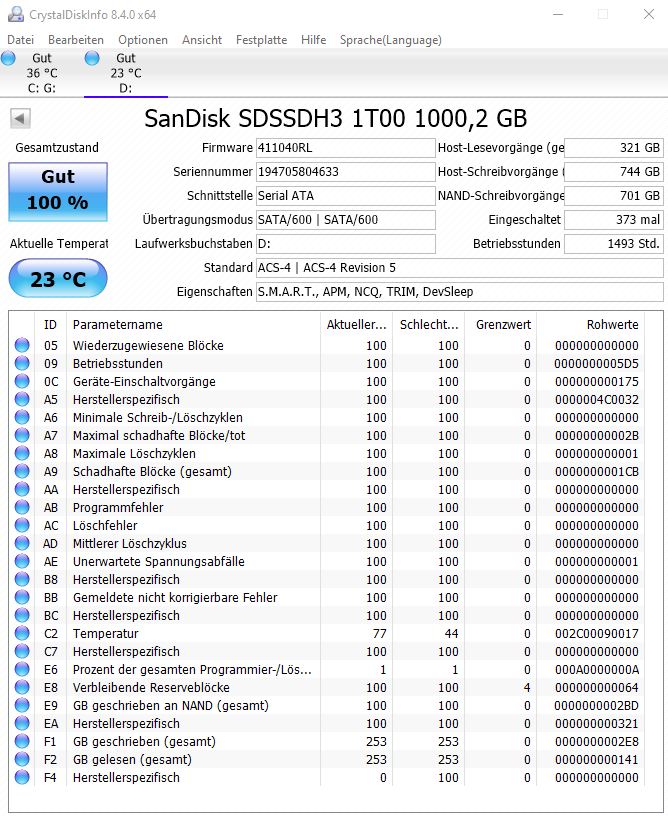
Task: Click the Gut 100 % health status button
Action: click(x=58, y=191)
